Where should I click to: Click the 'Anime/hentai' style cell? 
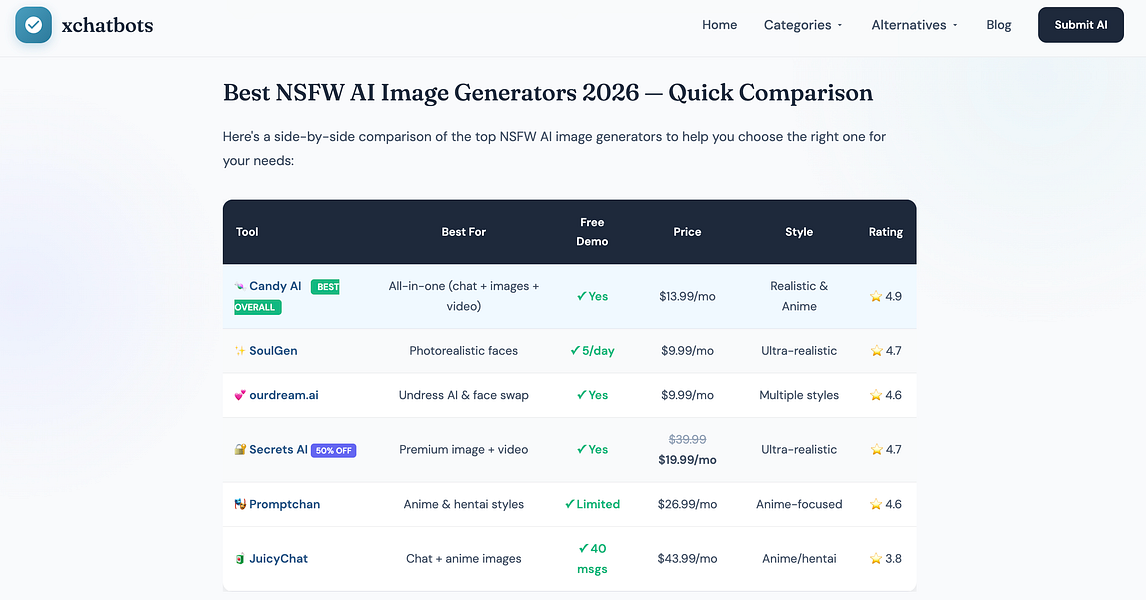(799, 558)
